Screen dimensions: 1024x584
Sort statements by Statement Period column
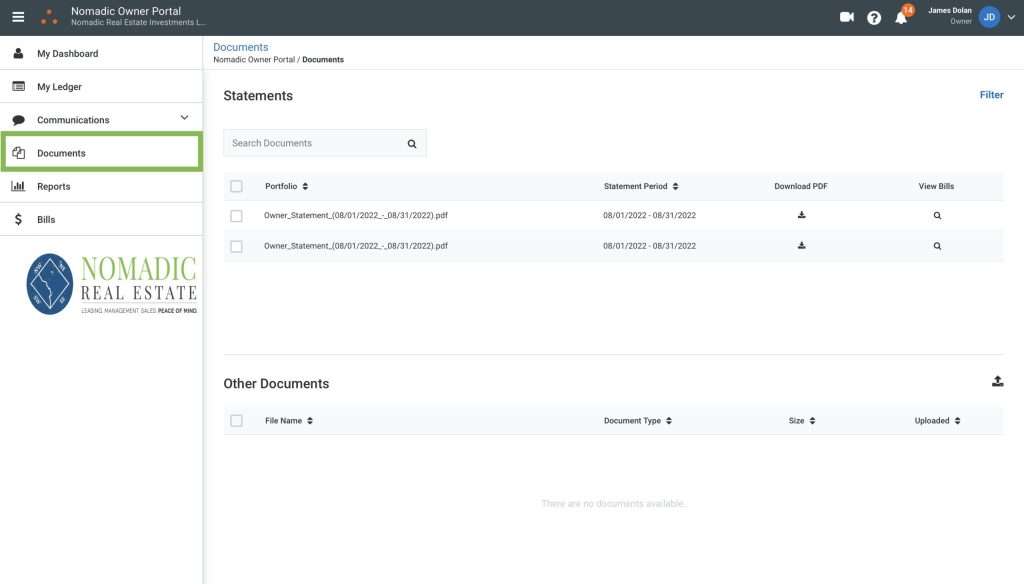641,186
